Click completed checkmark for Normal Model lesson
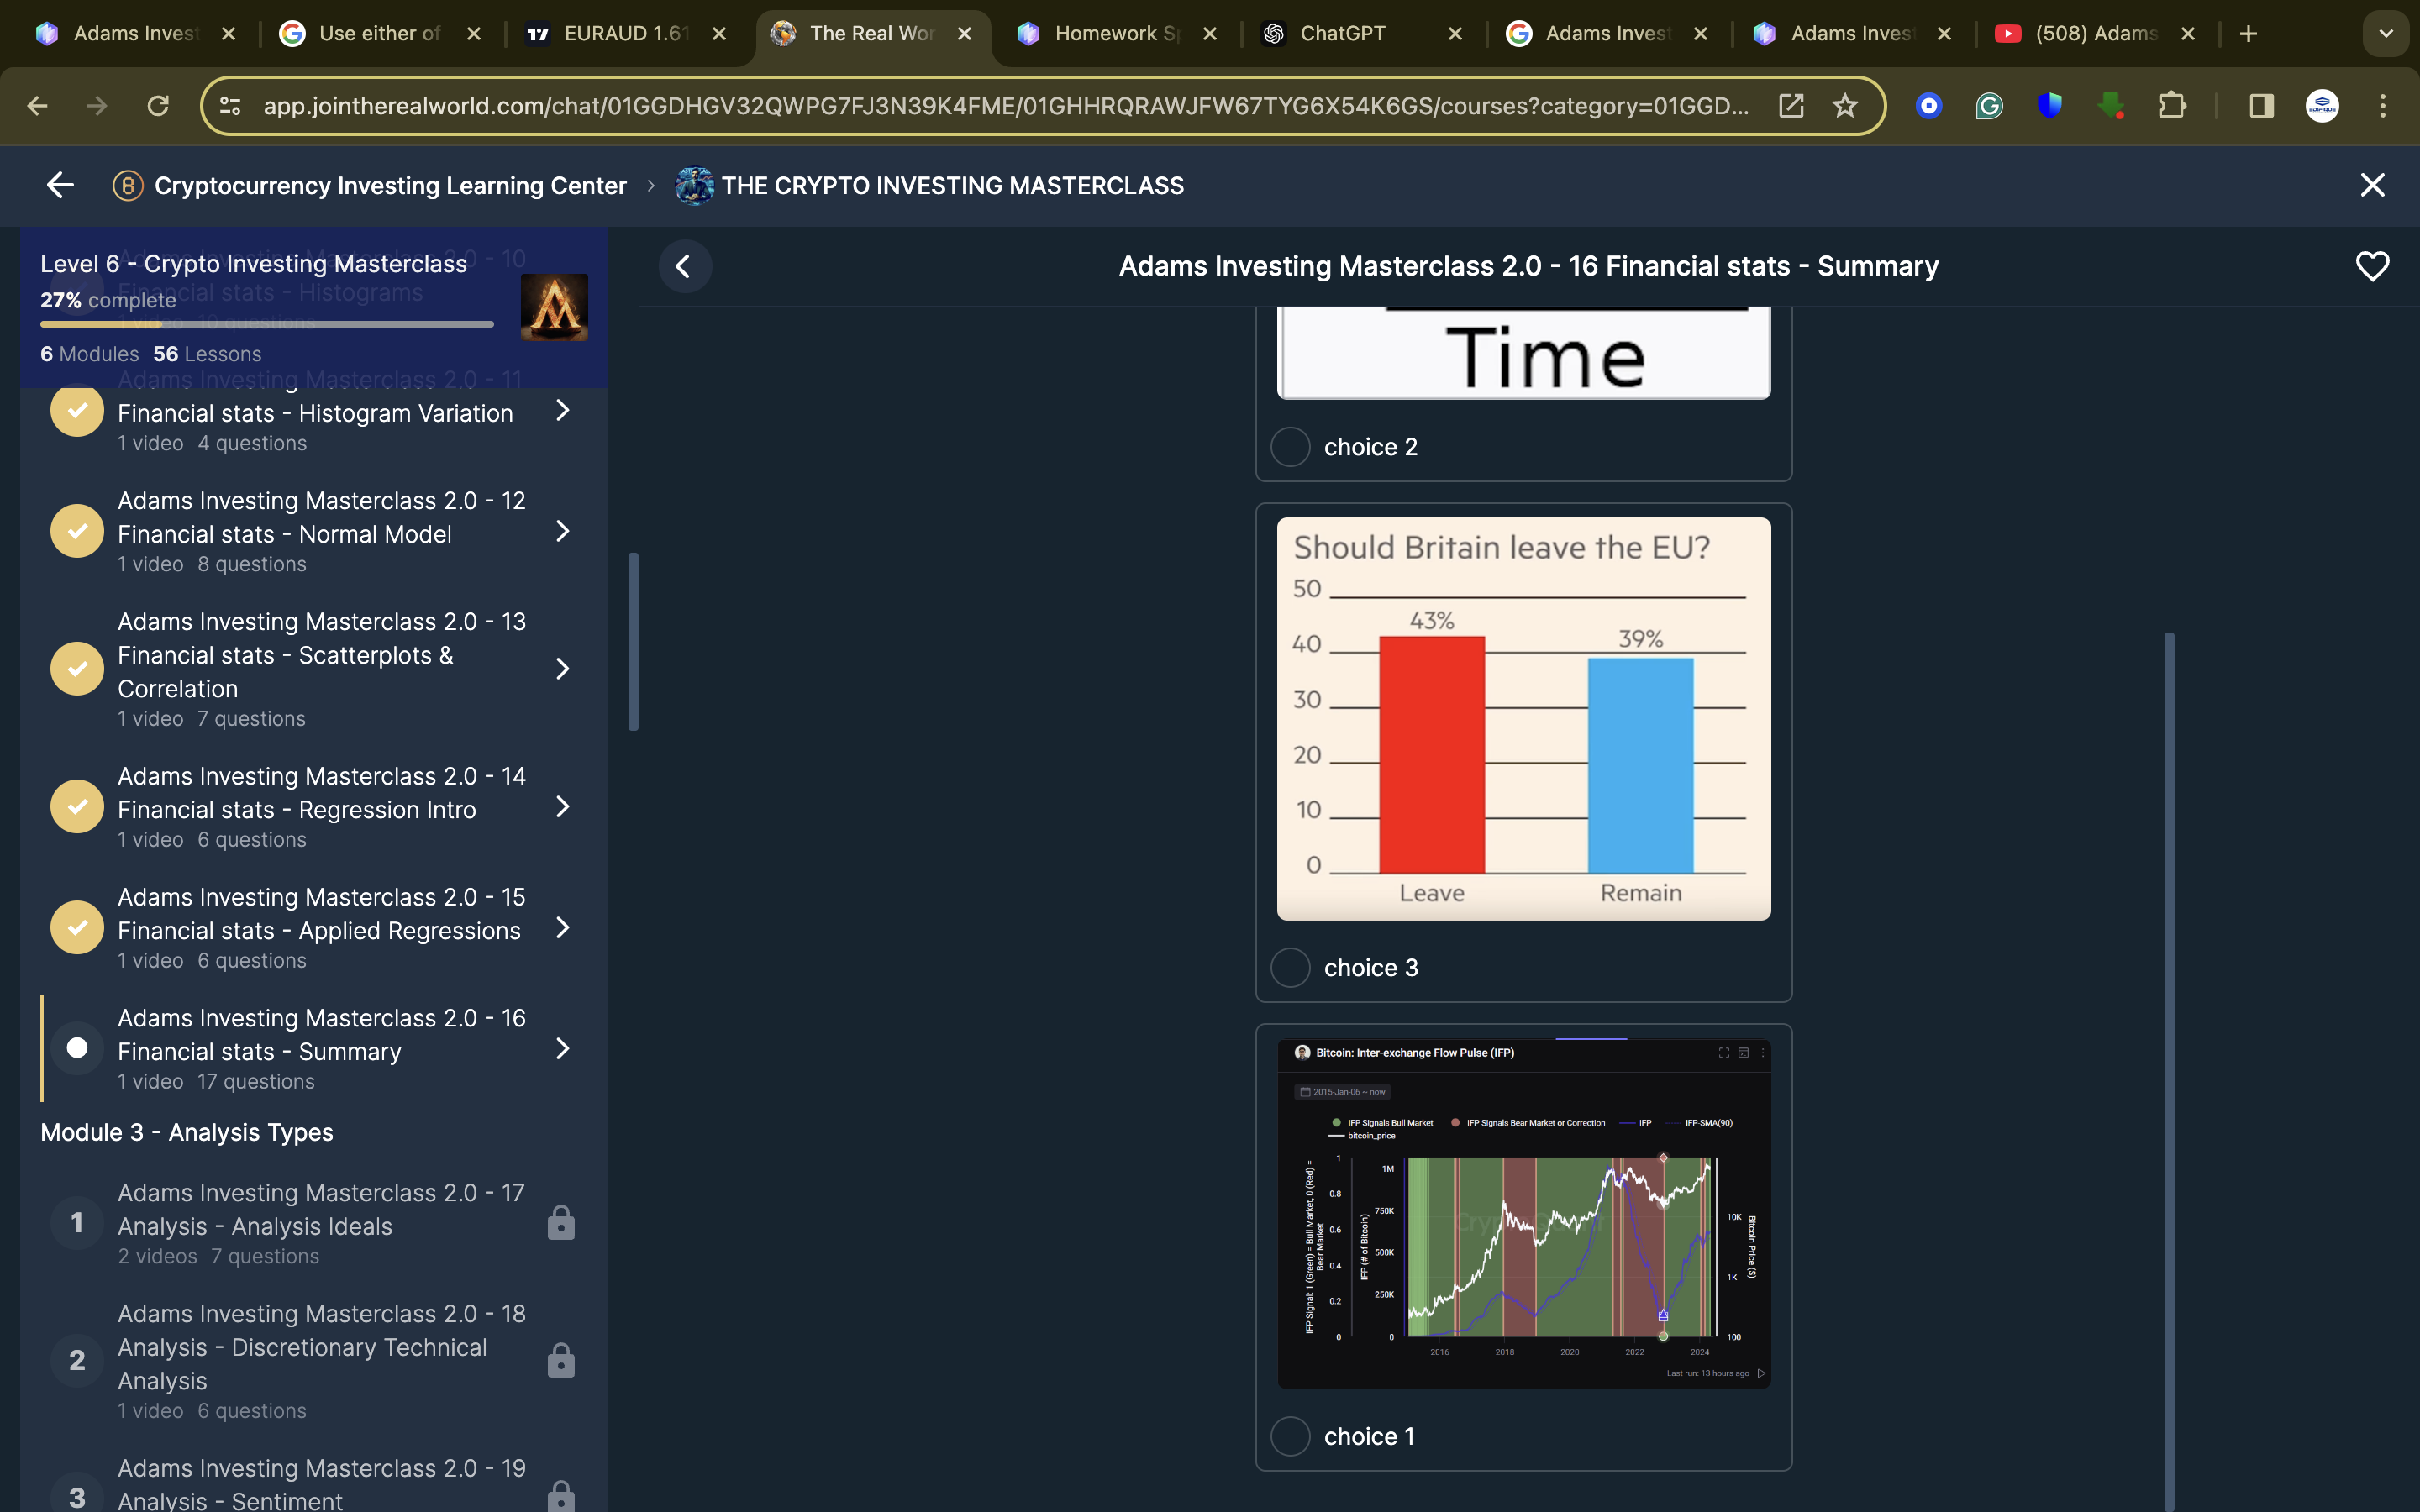This screenshot has height=1512, width=2420. tap(77, 531)
